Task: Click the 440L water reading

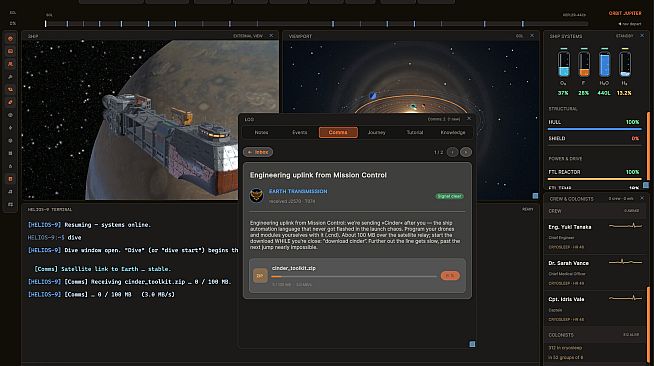Action: pyautogui.click(x=604, y=93)
